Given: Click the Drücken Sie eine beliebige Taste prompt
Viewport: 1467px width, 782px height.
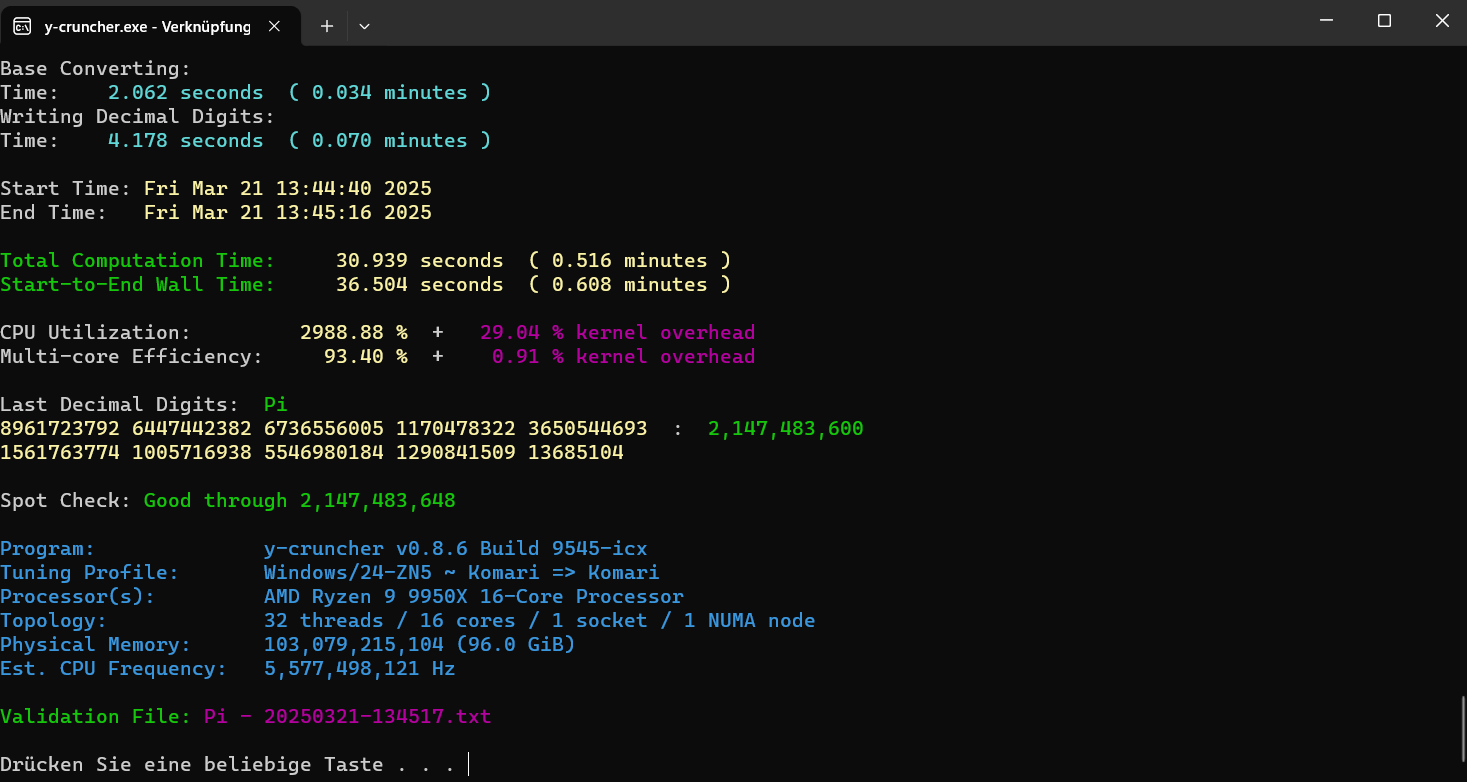Looking at the screenshot, I should point(227,765).
